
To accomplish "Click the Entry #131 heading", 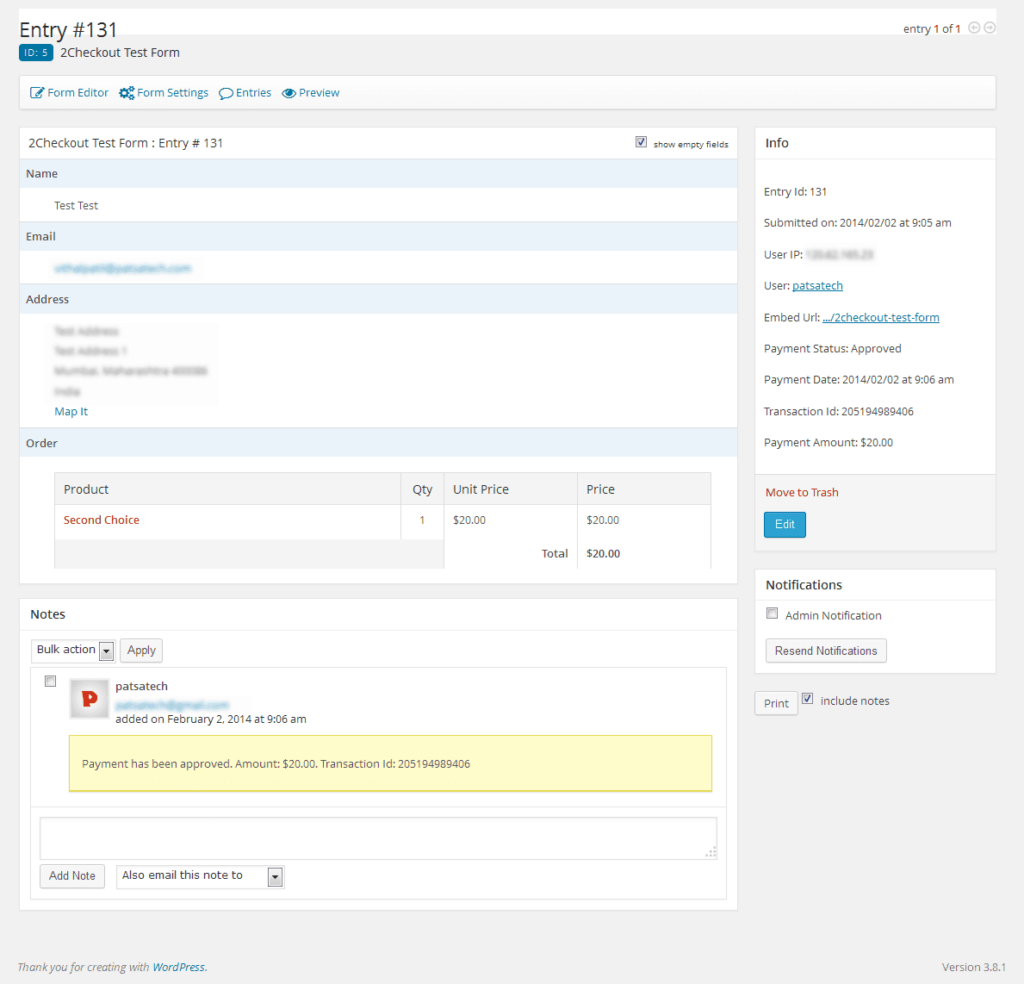I will [68, 30].
